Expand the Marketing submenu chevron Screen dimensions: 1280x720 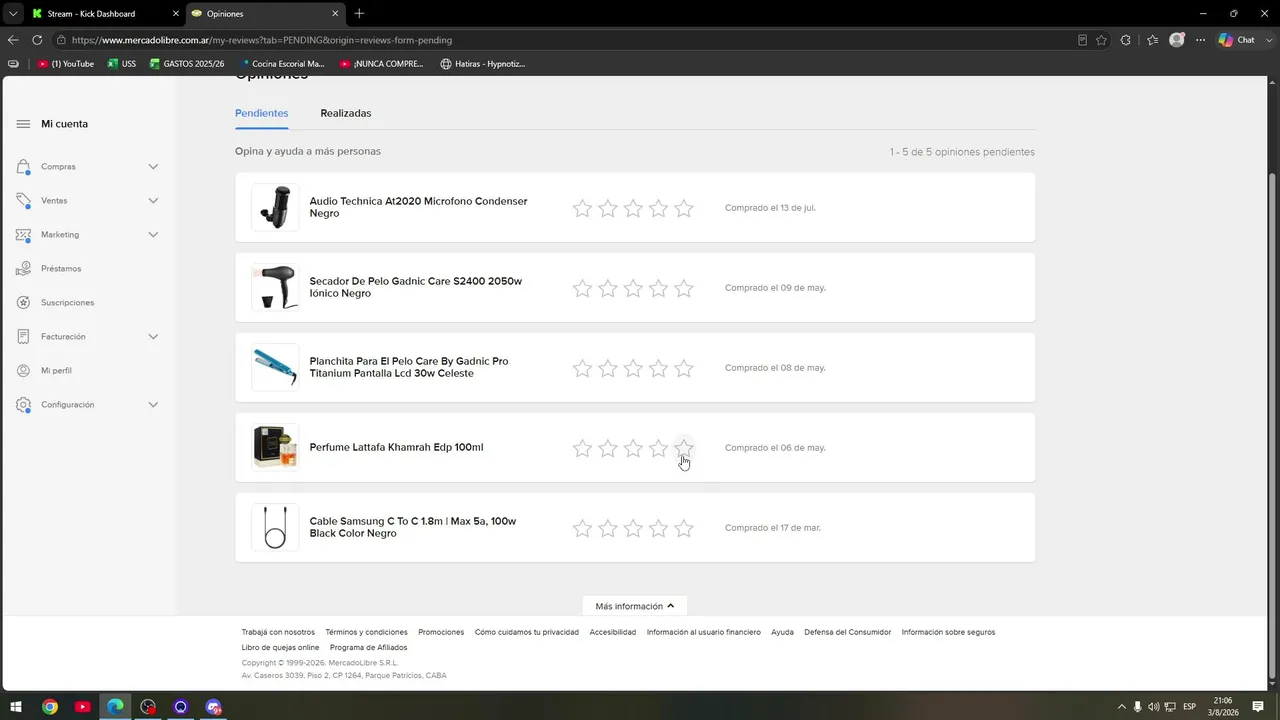[x=153, y=235]
